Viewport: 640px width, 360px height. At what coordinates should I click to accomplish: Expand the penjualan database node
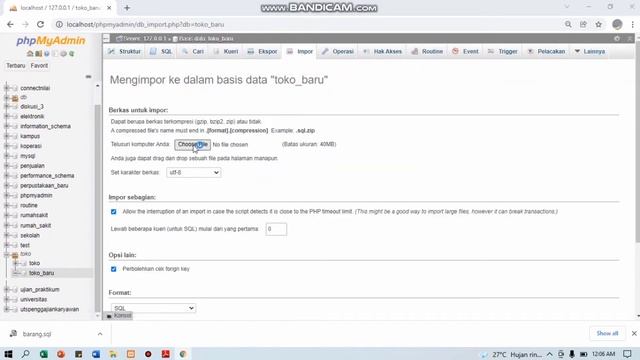click(x=6, y=166)
